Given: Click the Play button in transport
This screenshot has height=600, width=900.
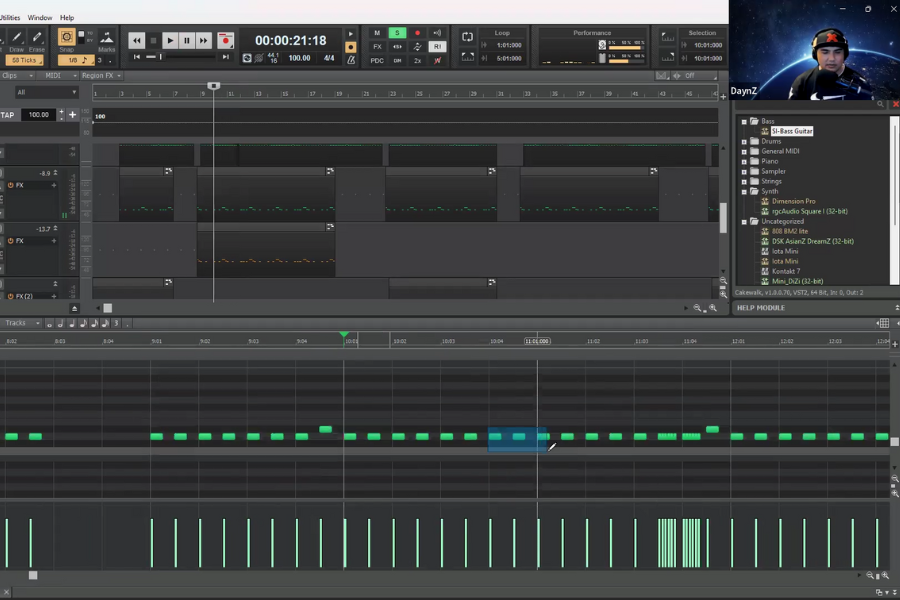Looking at the screenshot, I should 170,41.
